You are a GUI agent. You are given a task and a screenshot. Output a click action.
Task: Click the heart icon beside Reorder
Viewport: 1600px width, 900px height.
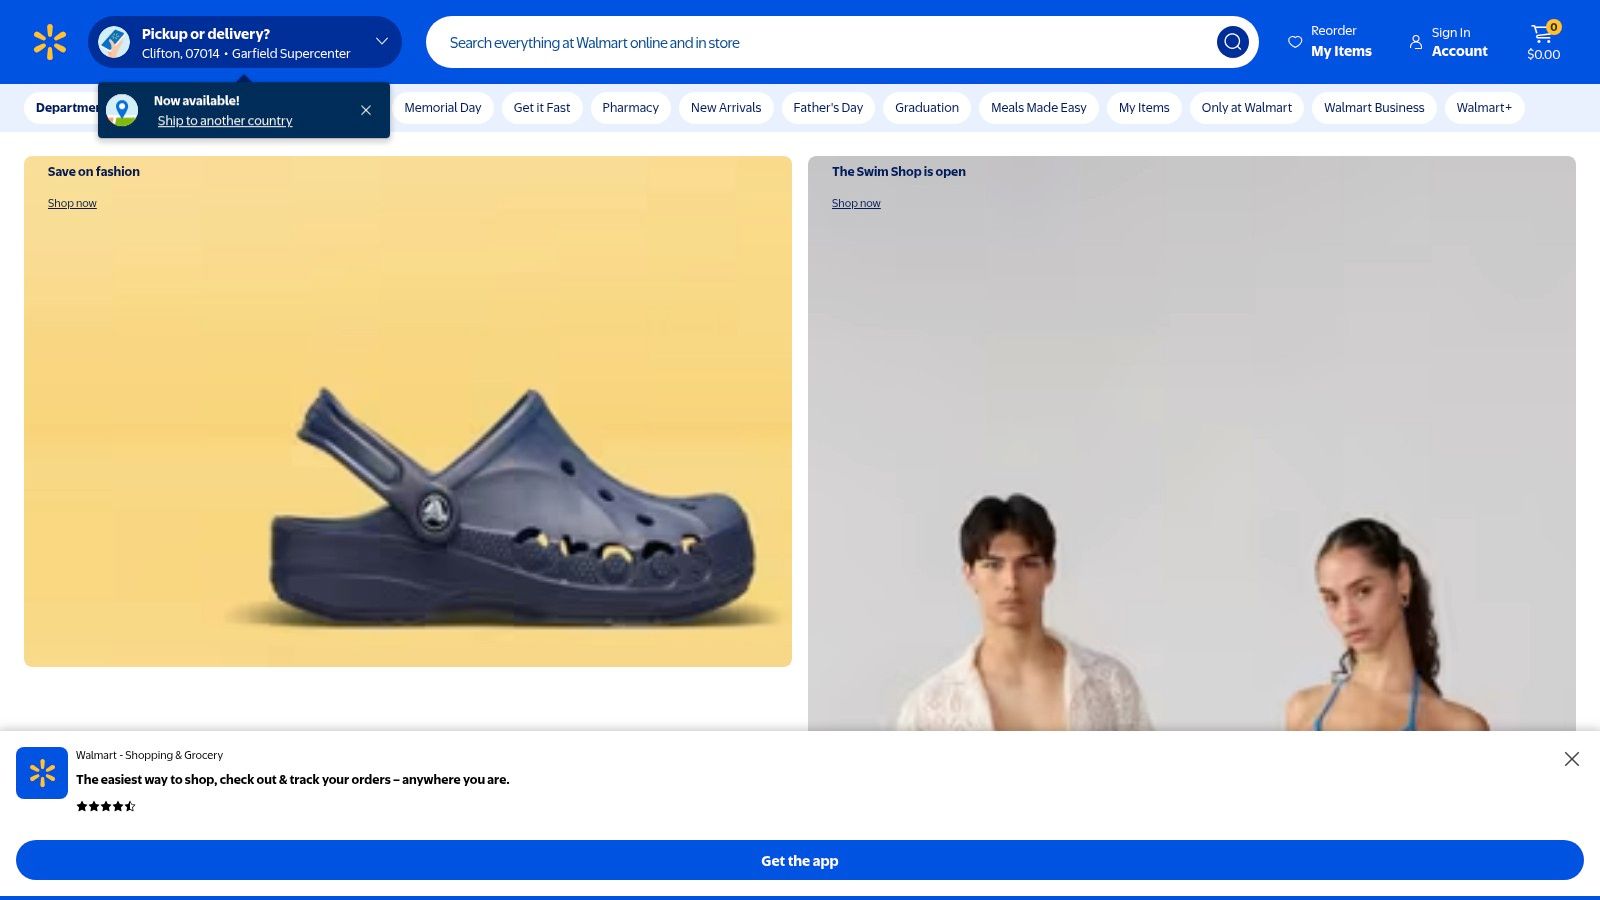[1295, 42]
